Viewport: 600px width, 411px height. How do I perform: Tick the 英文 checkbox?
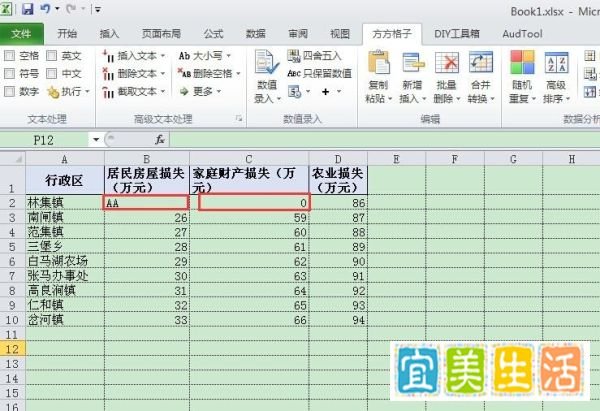click(x=51, y=56)
